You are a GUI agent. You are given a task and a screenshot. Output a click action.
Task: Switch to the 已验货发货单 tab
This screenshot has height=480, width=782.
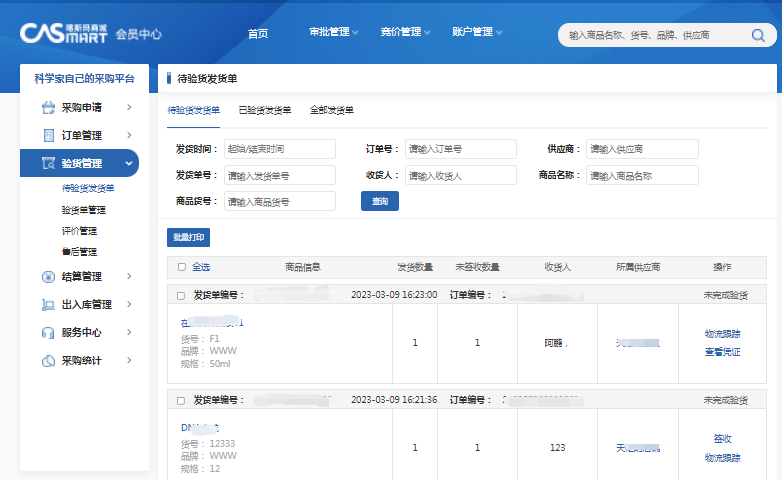click(265, 110)
